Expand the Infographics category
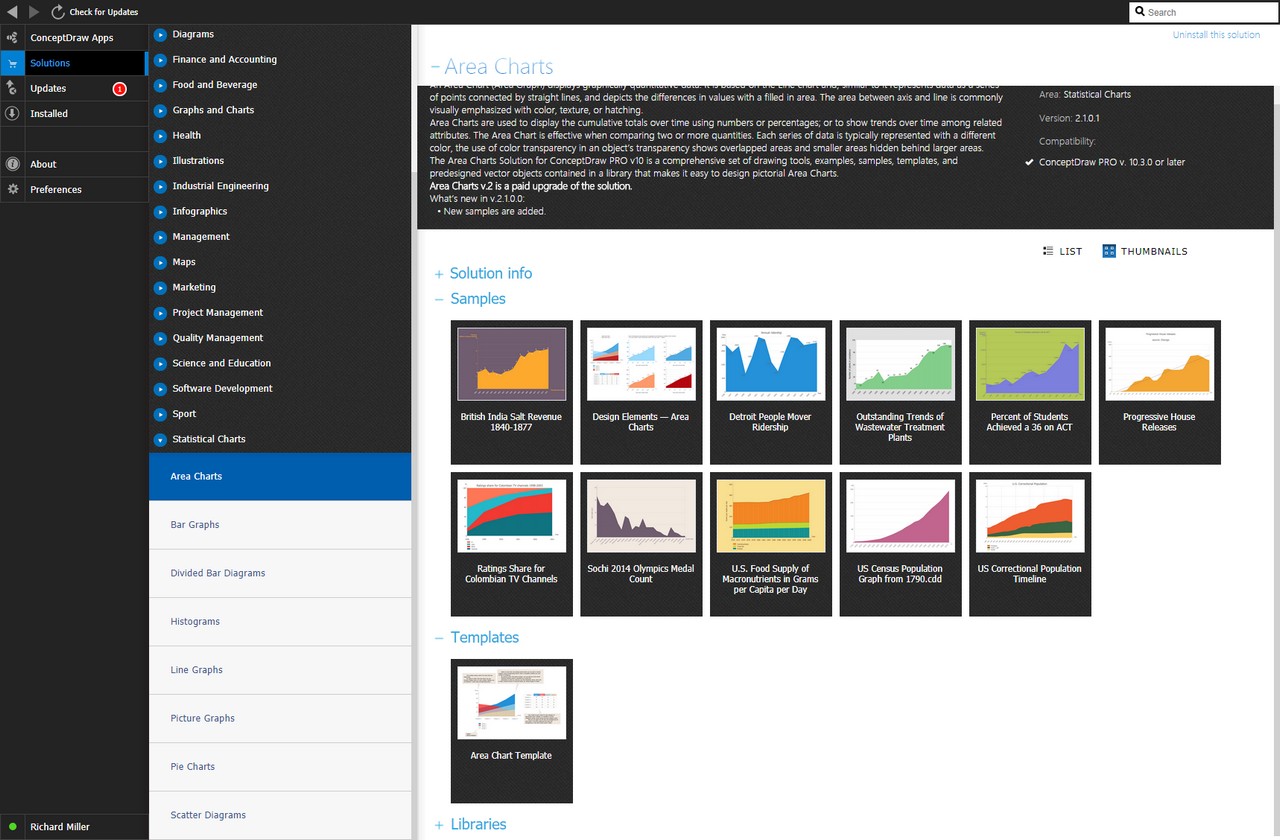This screenshot has width=1280, height=840. click(160, 212)
